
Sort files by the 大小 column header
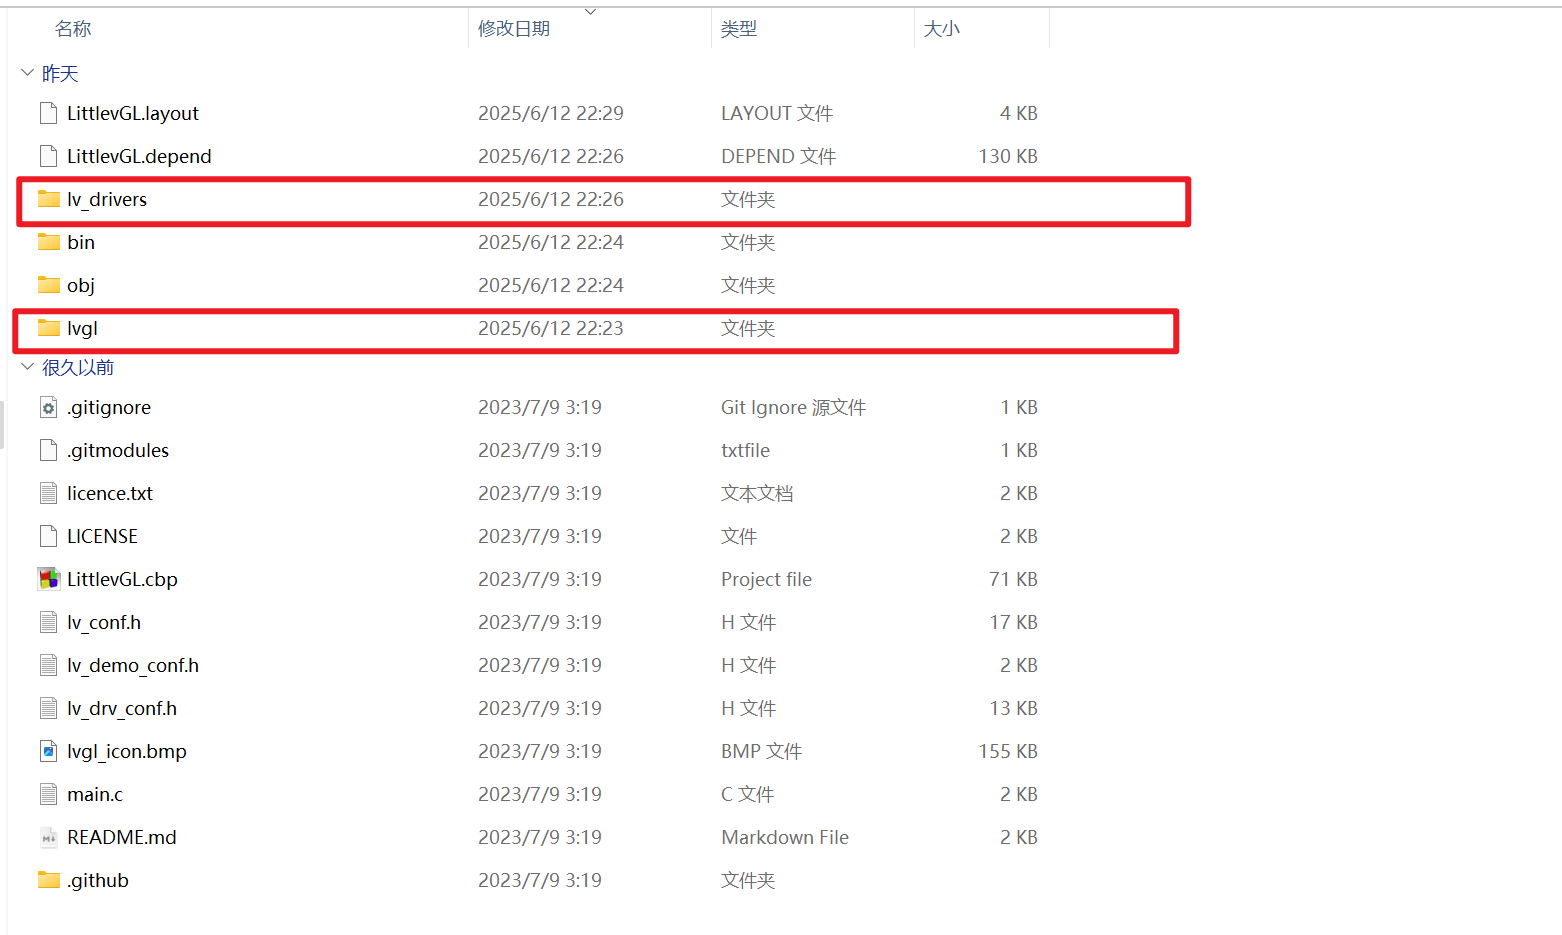(941, 28)
